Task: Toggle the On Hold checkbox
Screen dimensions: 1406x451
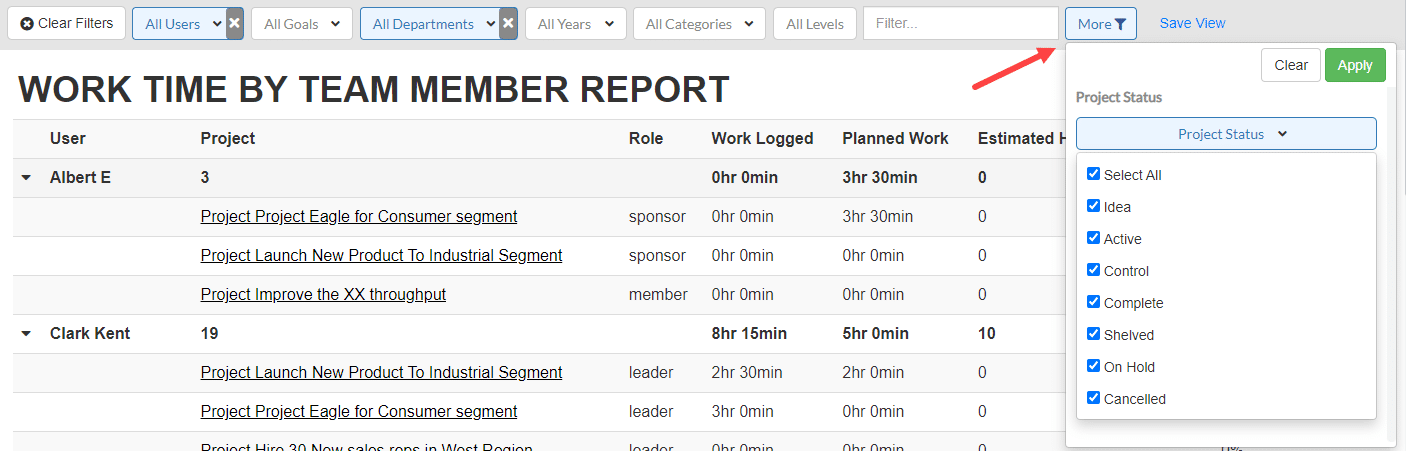Action: tap(1093, 366)
